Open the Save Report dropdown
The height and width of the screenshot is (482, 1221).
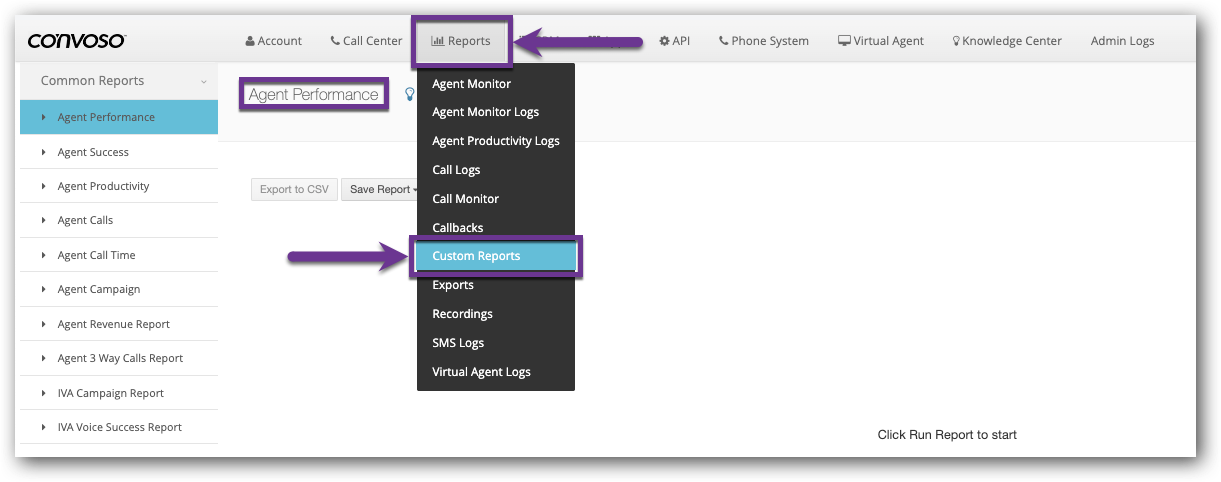[383, 189]
